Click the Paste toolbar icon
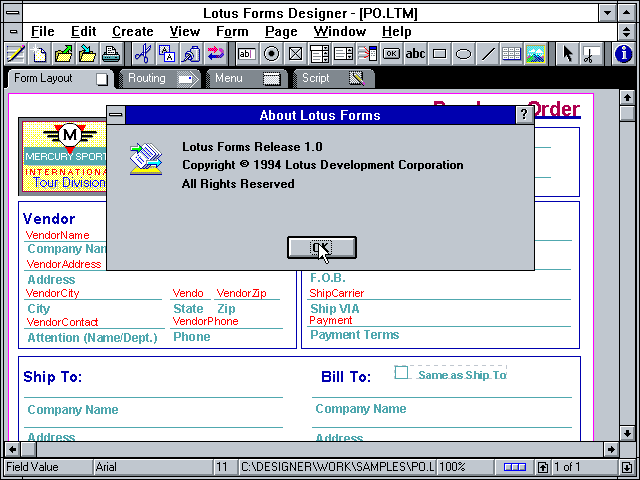This screenshot has height=480, width=640. (x=191, y=54)
